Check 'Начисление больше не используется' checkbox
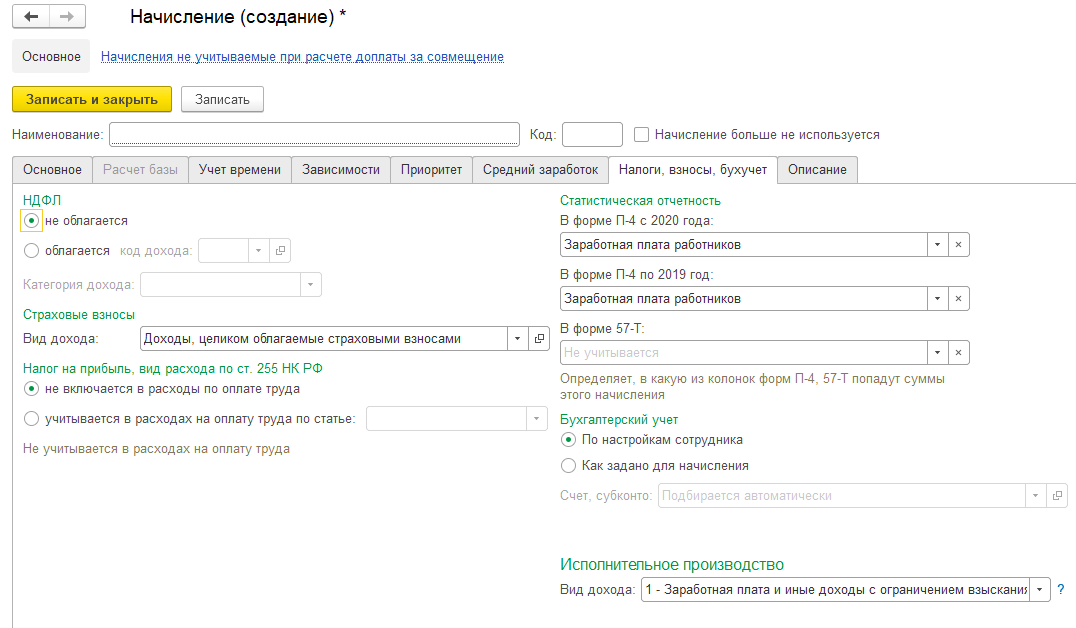Image resolution: width=1076 pixels, height=628 pixels. point(642,134)
